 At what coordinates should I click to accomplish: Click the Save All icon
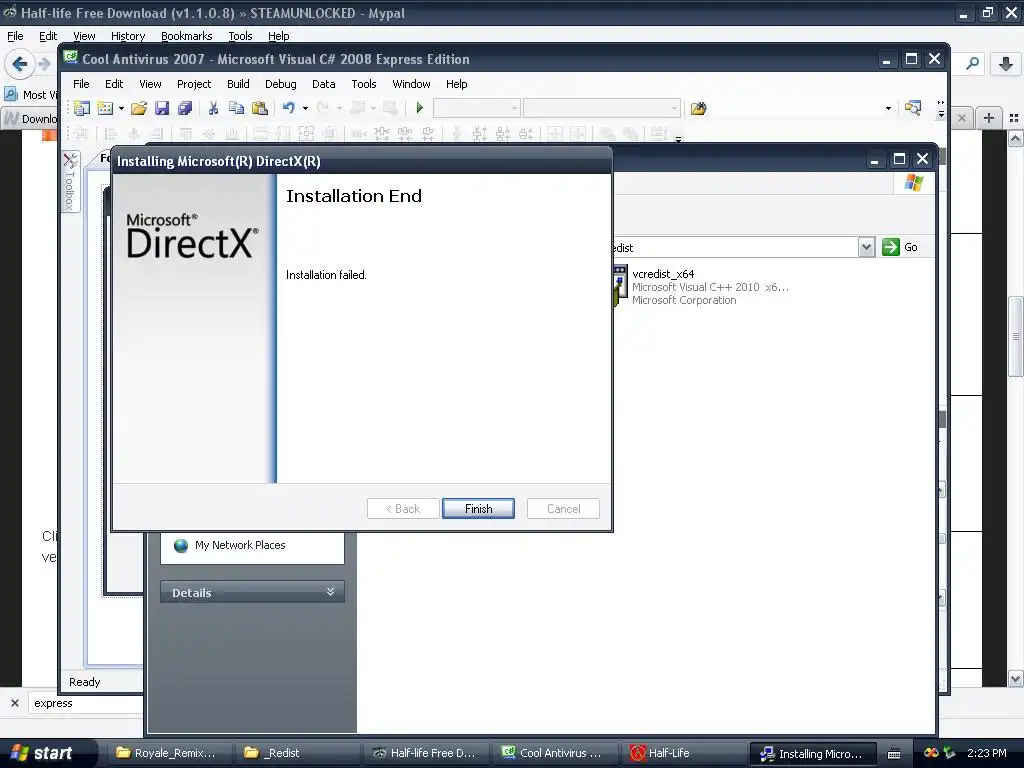pyautogui.click(x=185, y=108)
